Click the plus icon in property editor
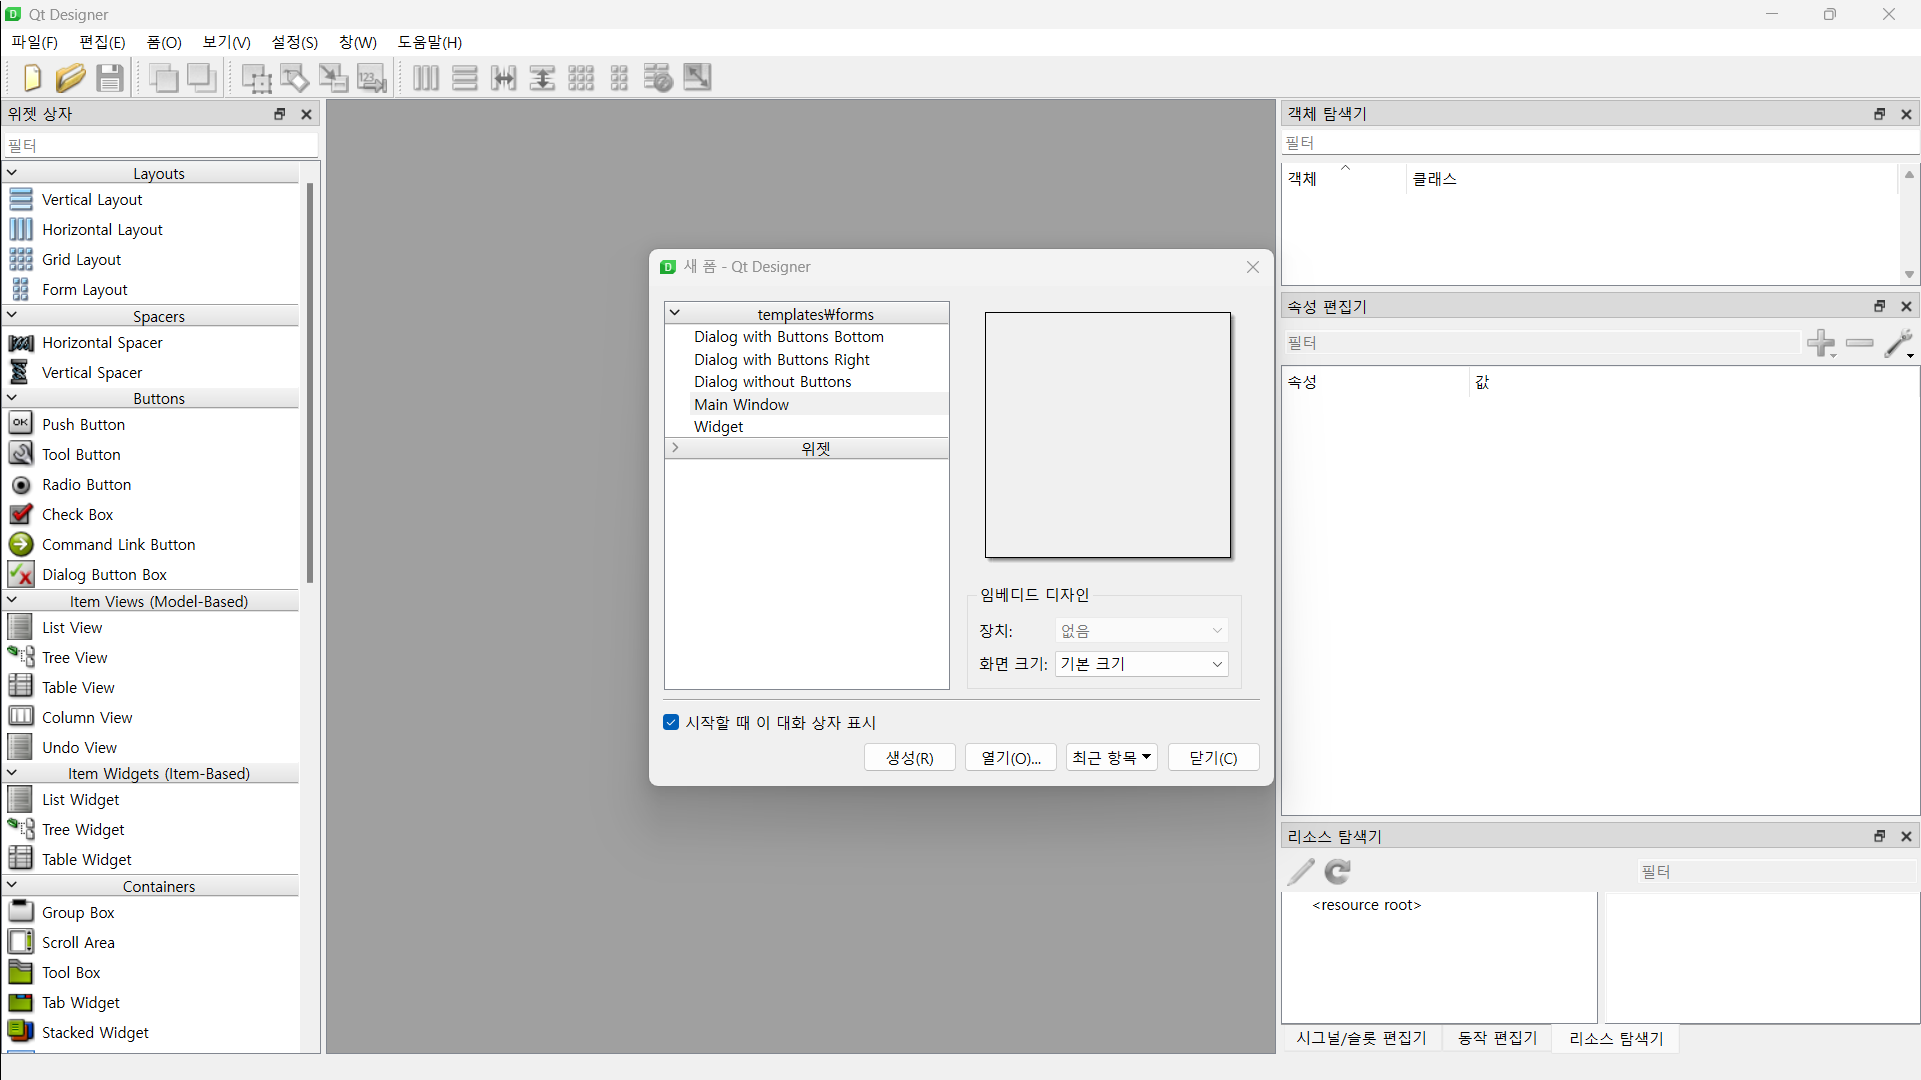1921x1080 pixels. (1821, 343)
